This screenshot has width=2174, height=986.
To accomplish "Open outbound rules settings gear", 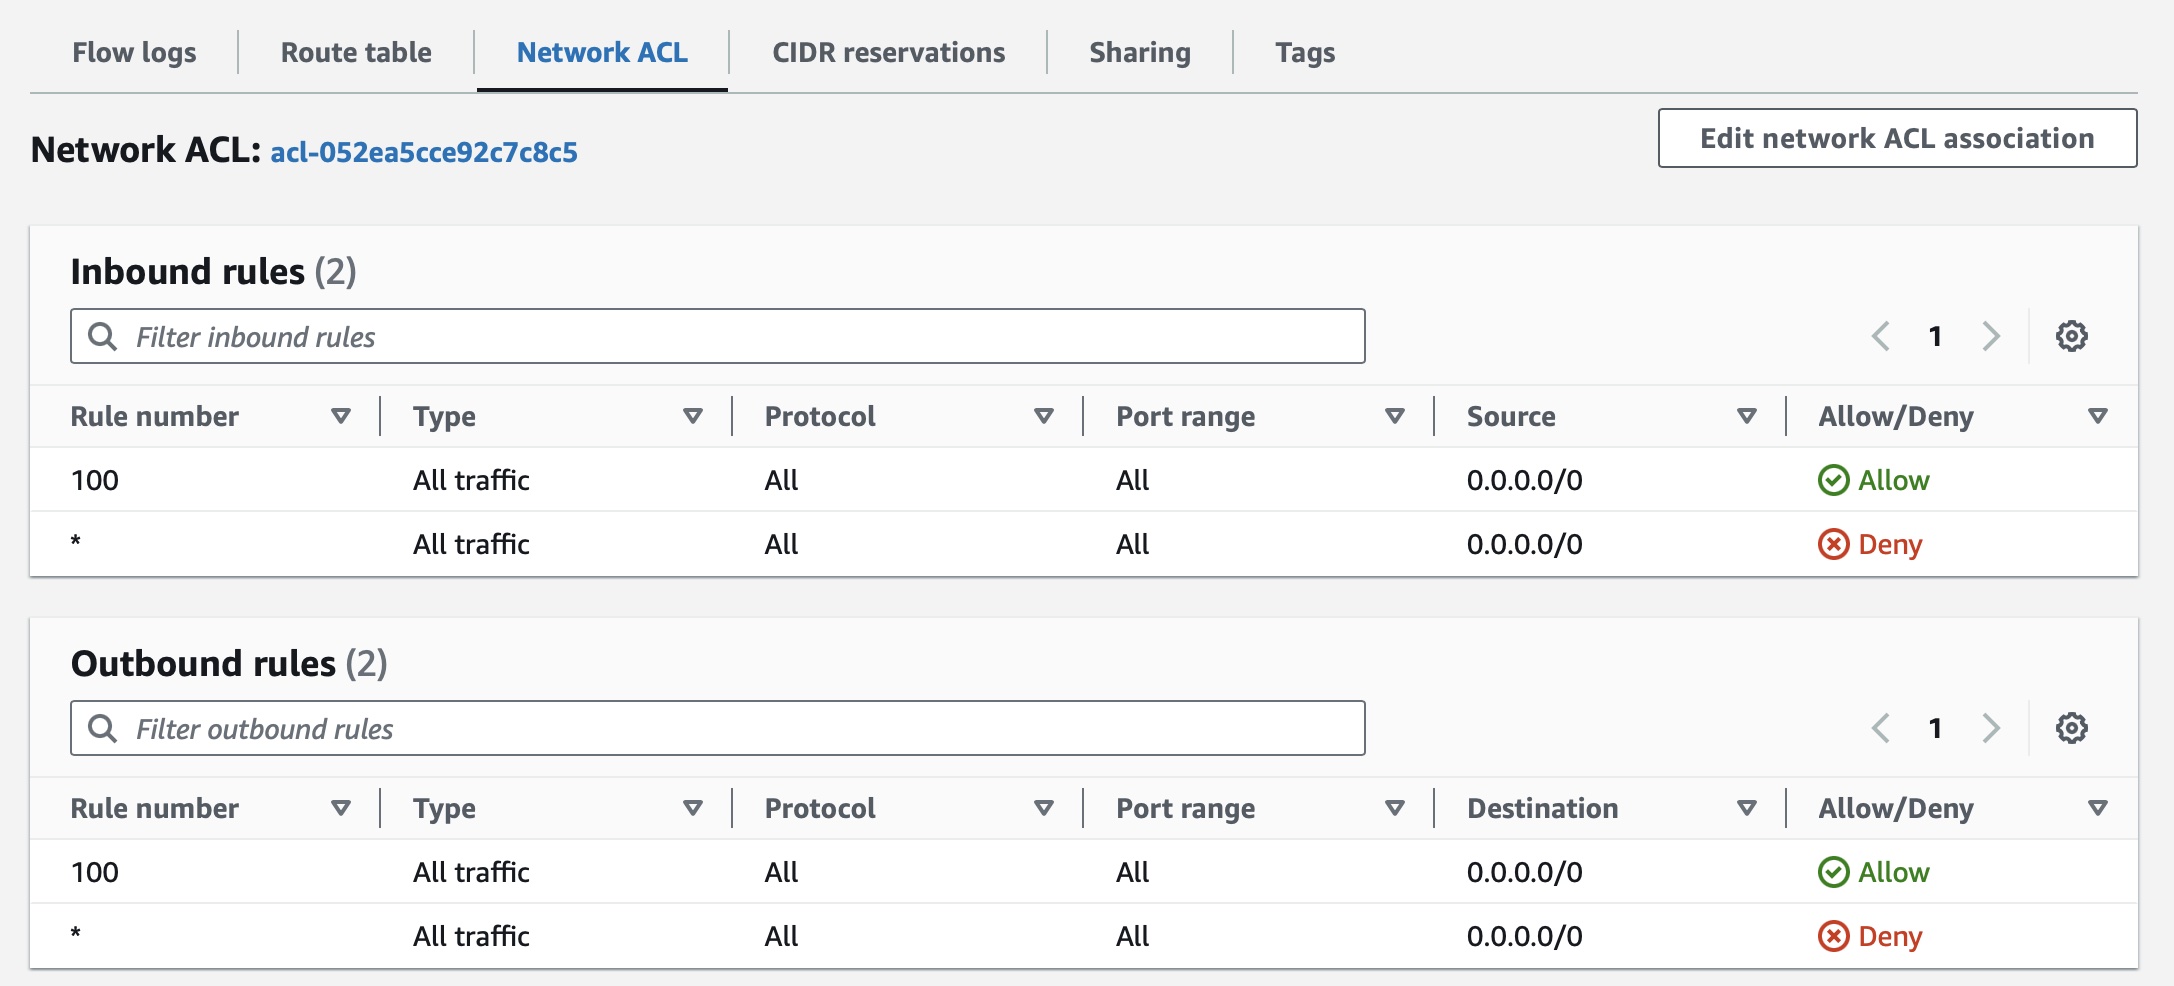I will point(2071,728).
